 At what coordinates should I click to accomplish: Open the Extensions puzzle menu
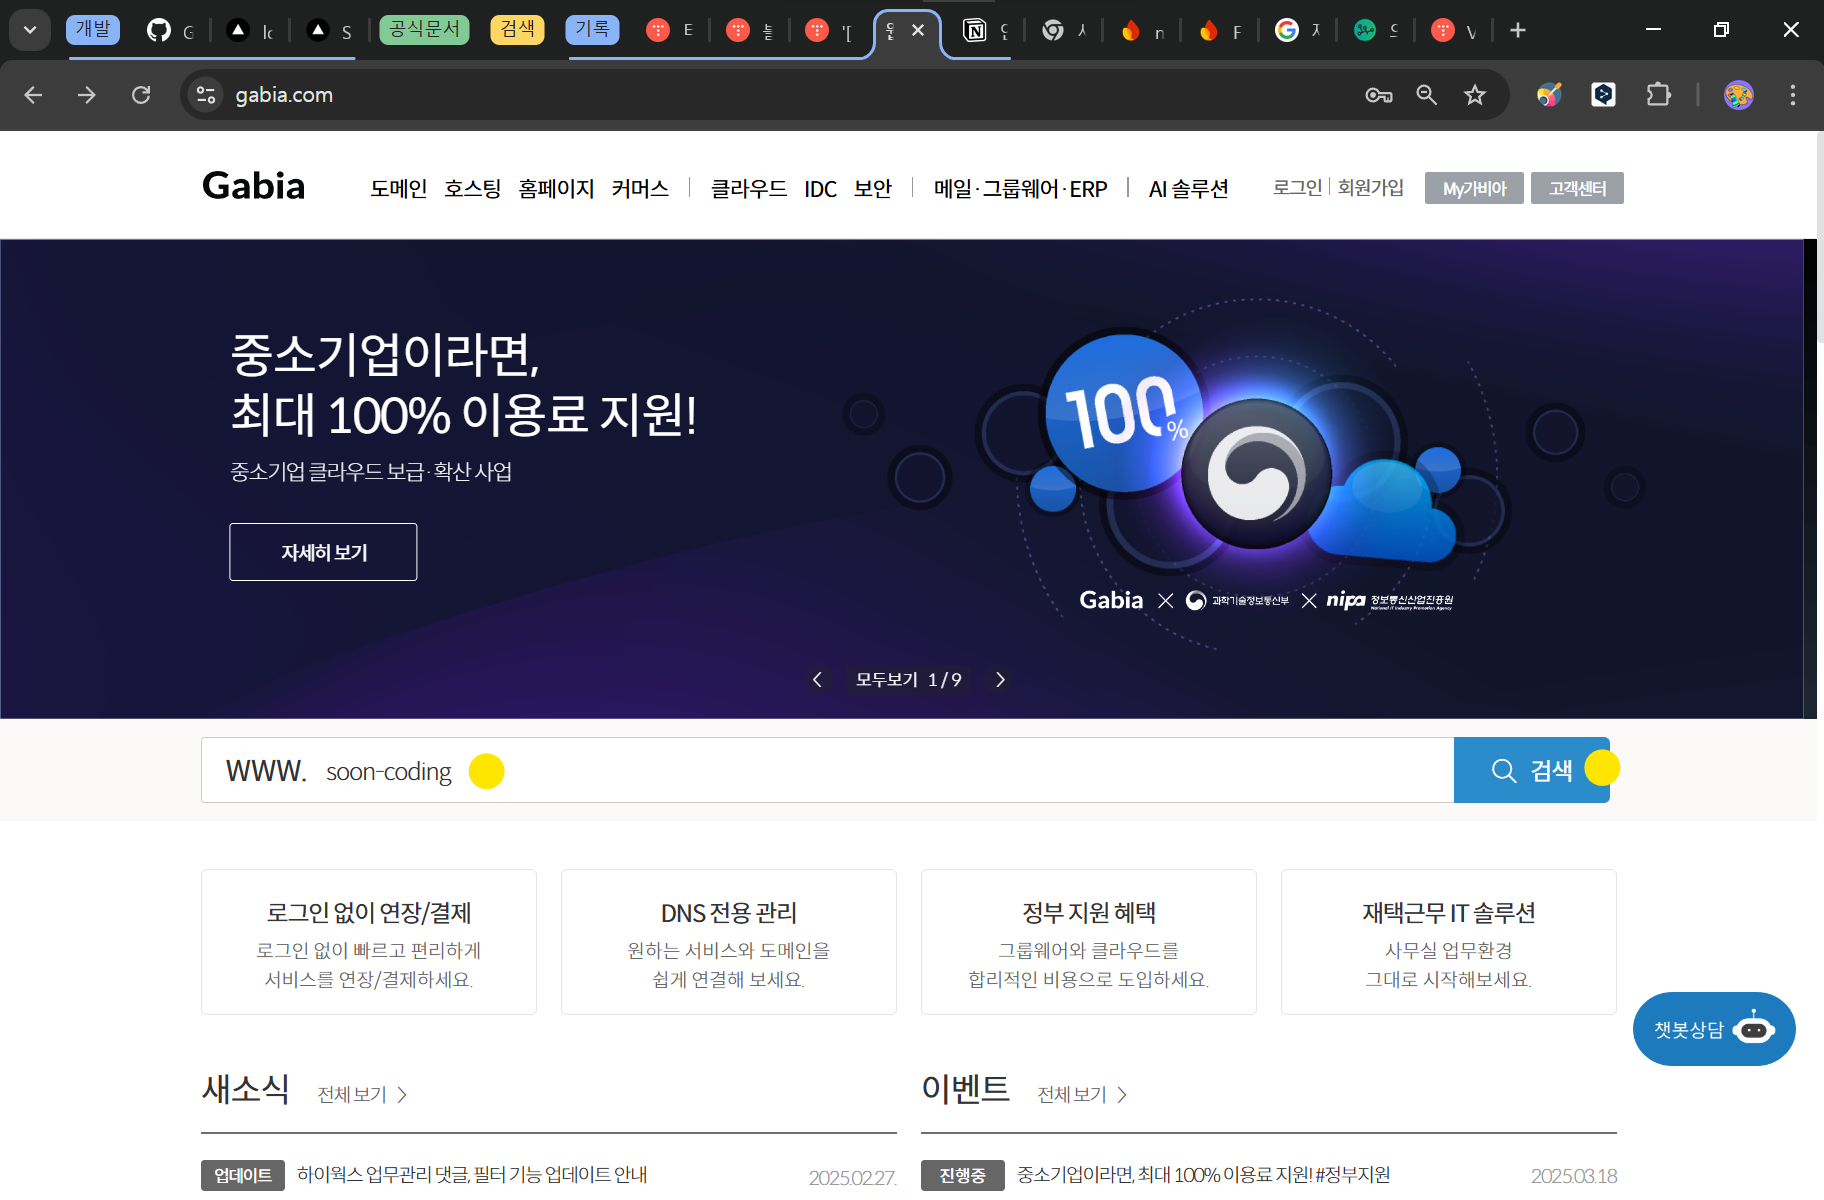click(1658, 95)
